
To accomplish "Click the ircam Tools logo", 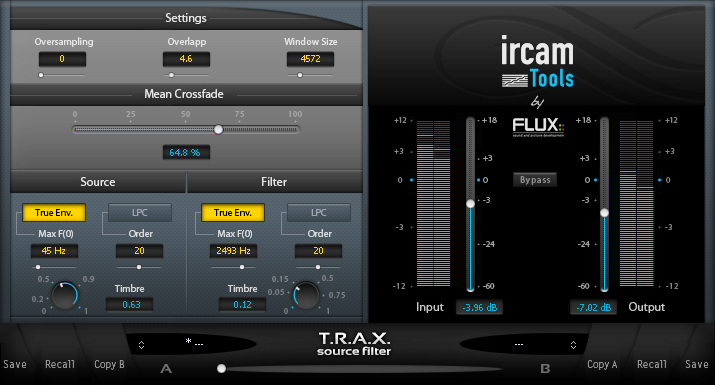I will 537,62.
